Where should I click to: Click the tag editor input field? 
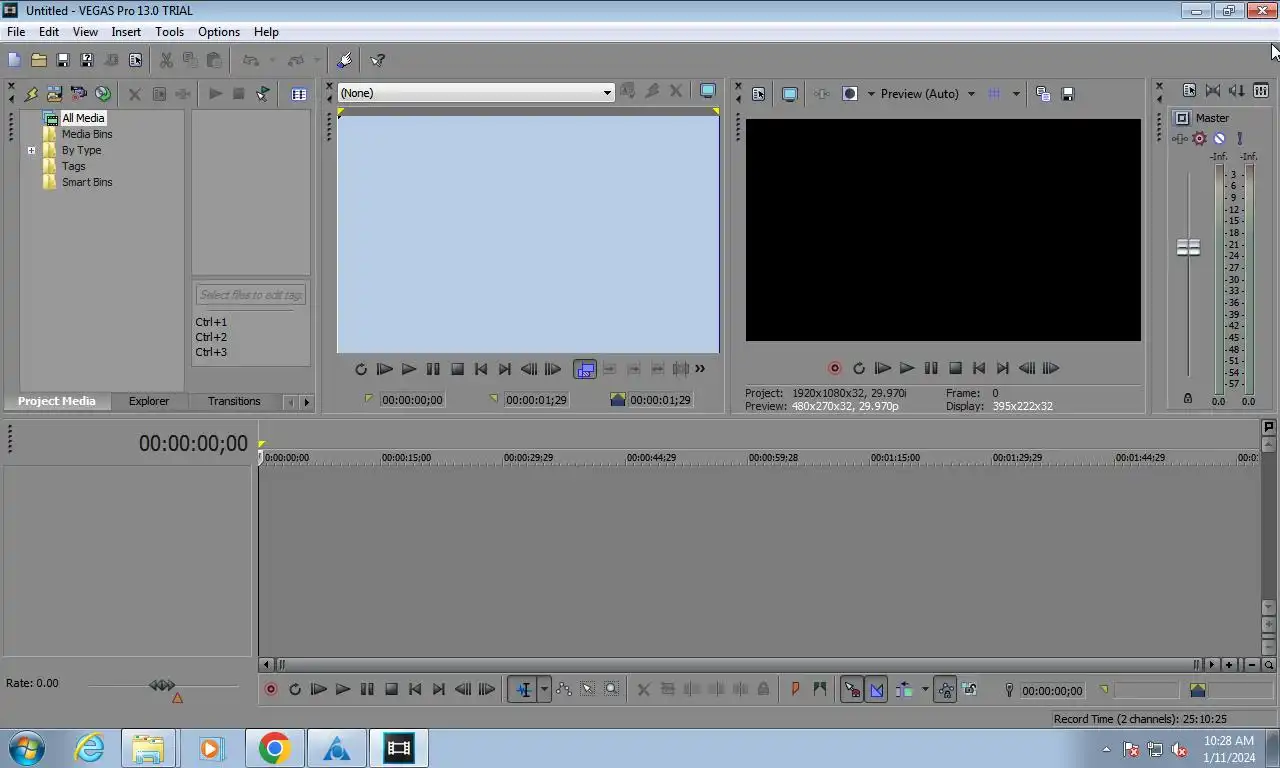[x=250, y=295]
